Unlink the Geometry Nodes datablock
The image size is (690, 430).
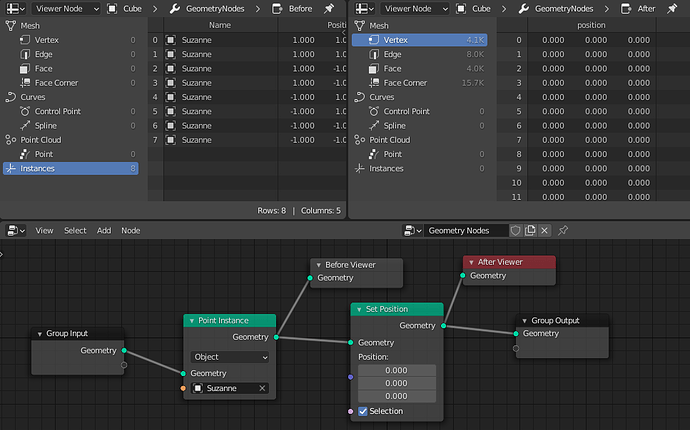coord(545,230)
